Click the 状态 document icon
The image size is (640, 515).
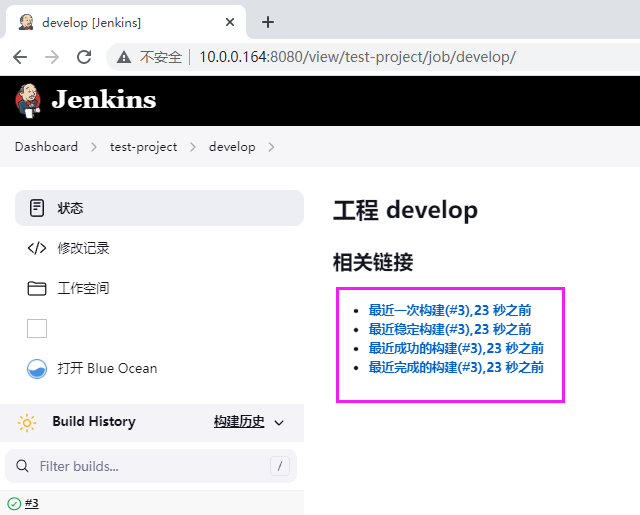[37, 208]
